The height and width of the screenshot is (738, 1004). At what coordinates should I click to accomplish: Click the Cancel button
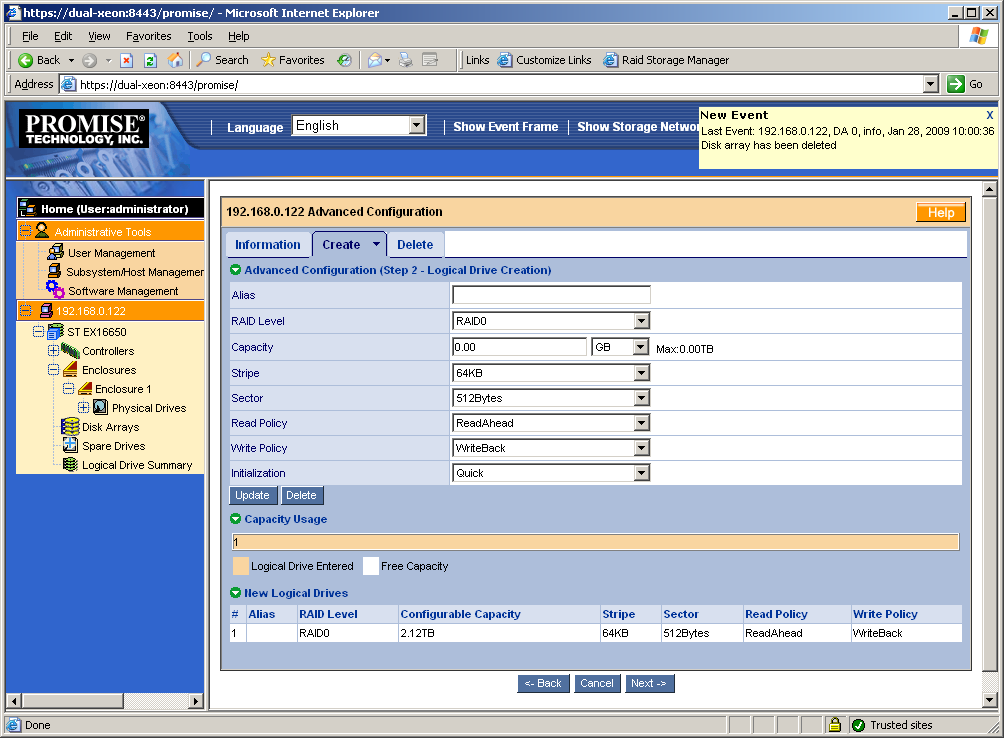pyautogui.click(x=597, y=683)
